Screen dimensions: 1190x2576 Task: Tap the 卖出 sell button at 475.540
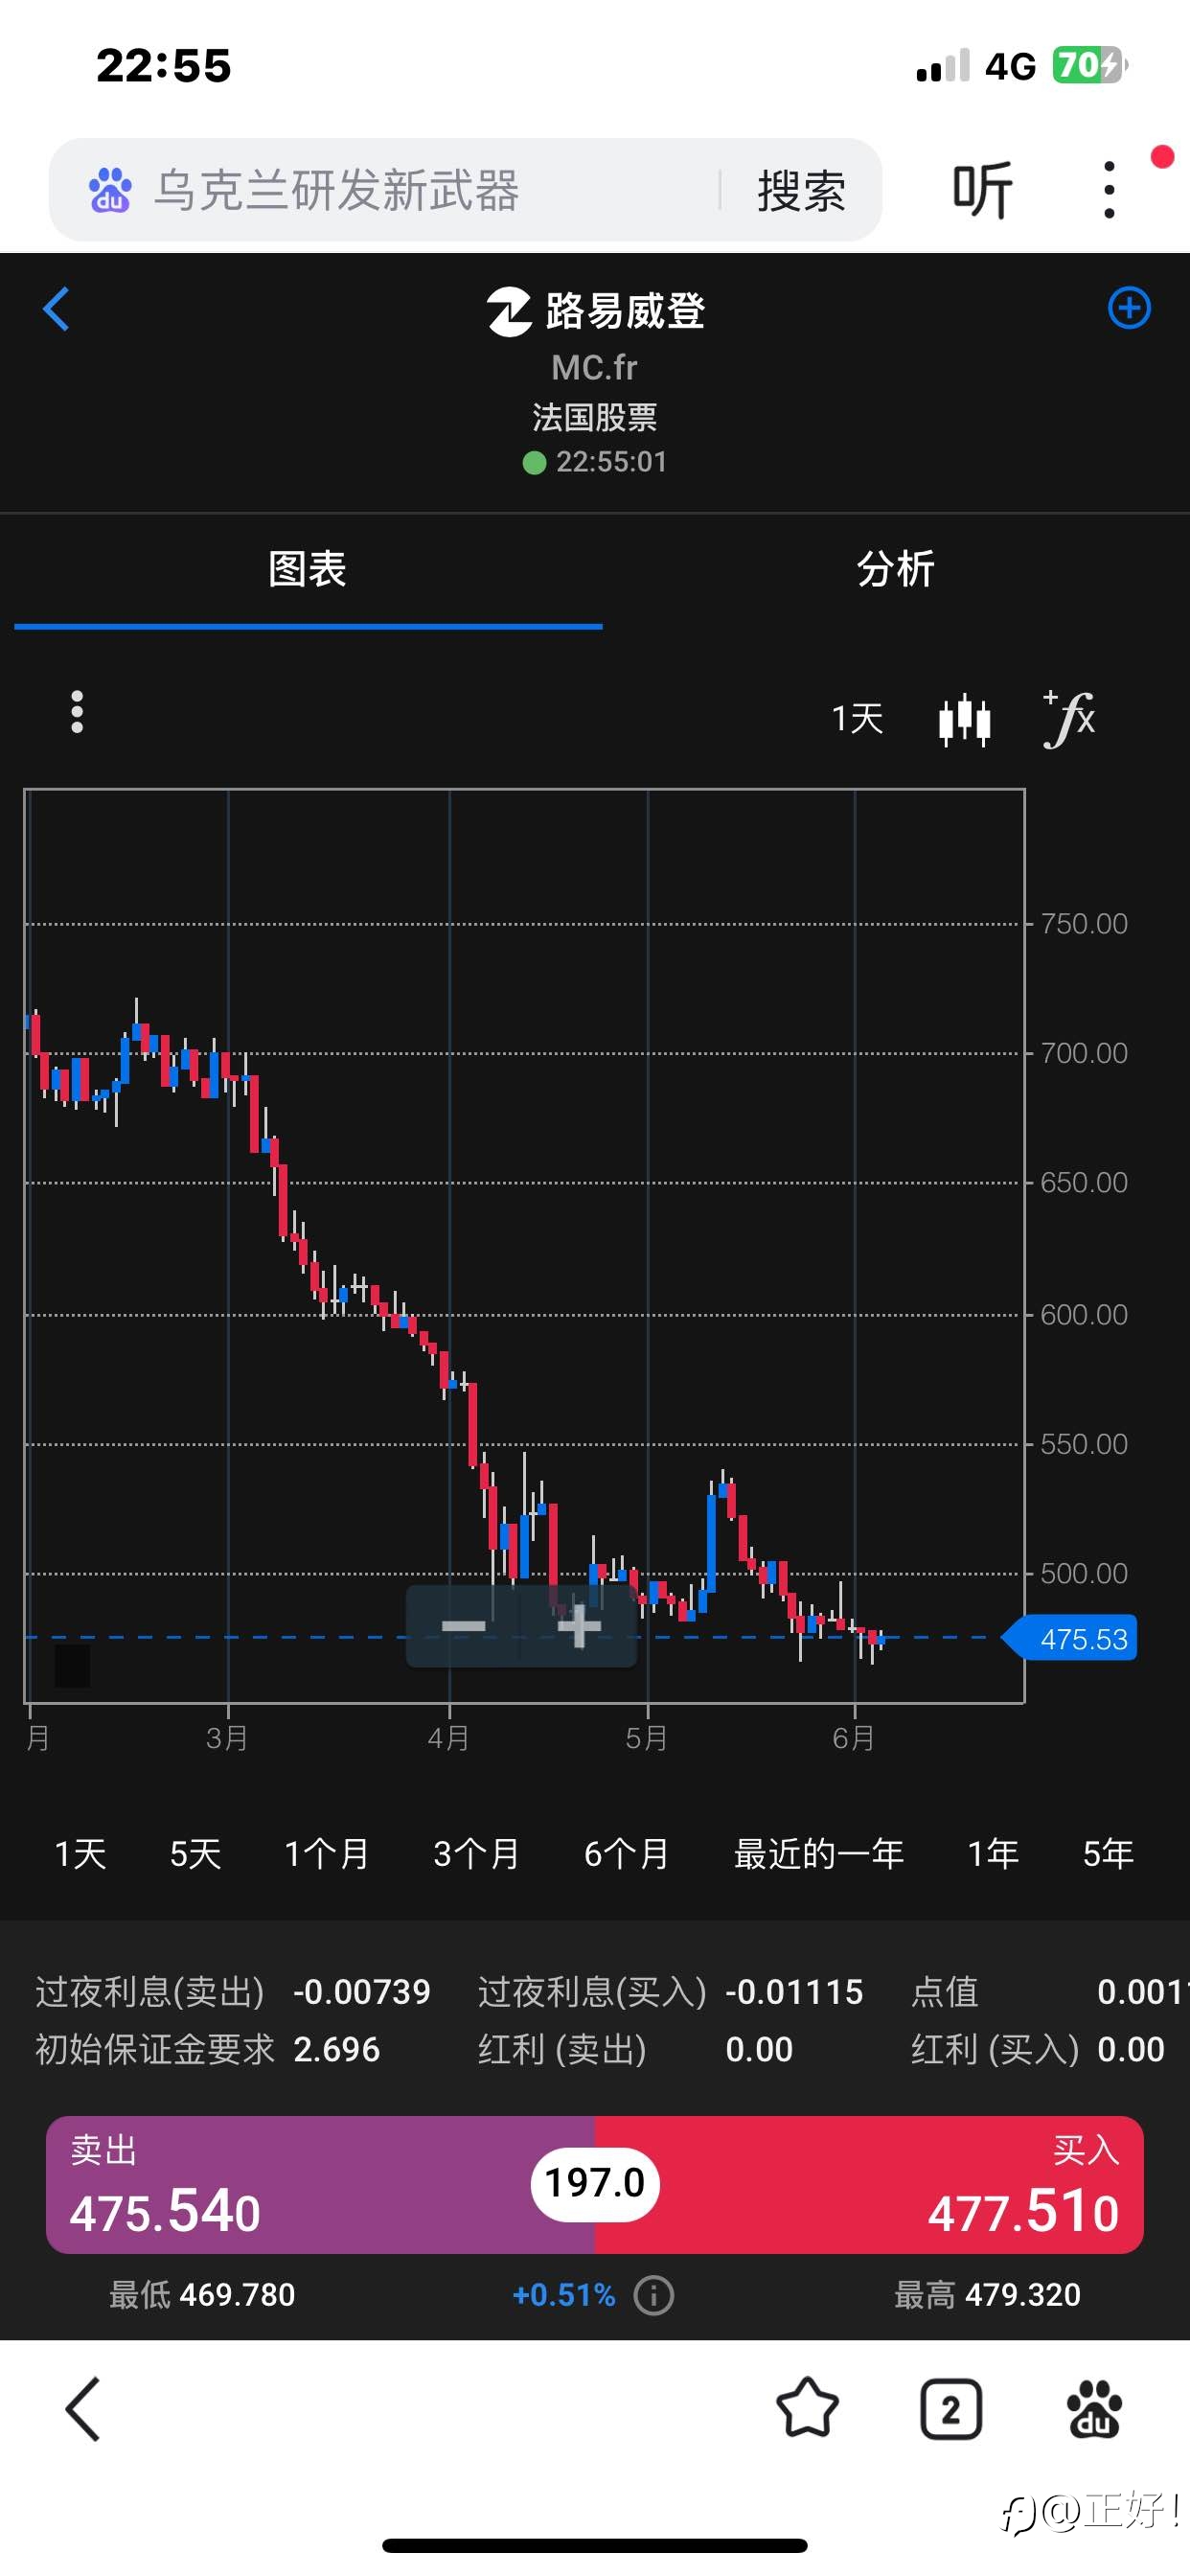tap(320, 2185)
